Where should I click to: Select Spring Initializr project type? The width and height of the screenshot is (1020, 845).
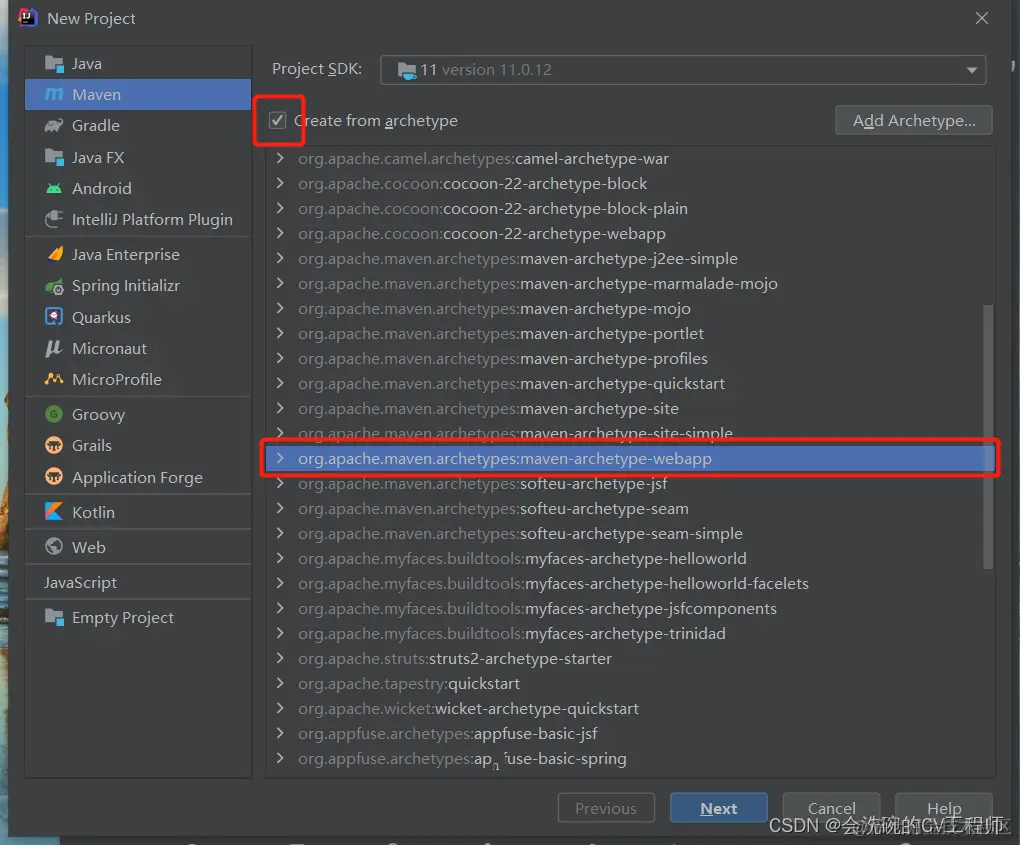coord(138,286)
